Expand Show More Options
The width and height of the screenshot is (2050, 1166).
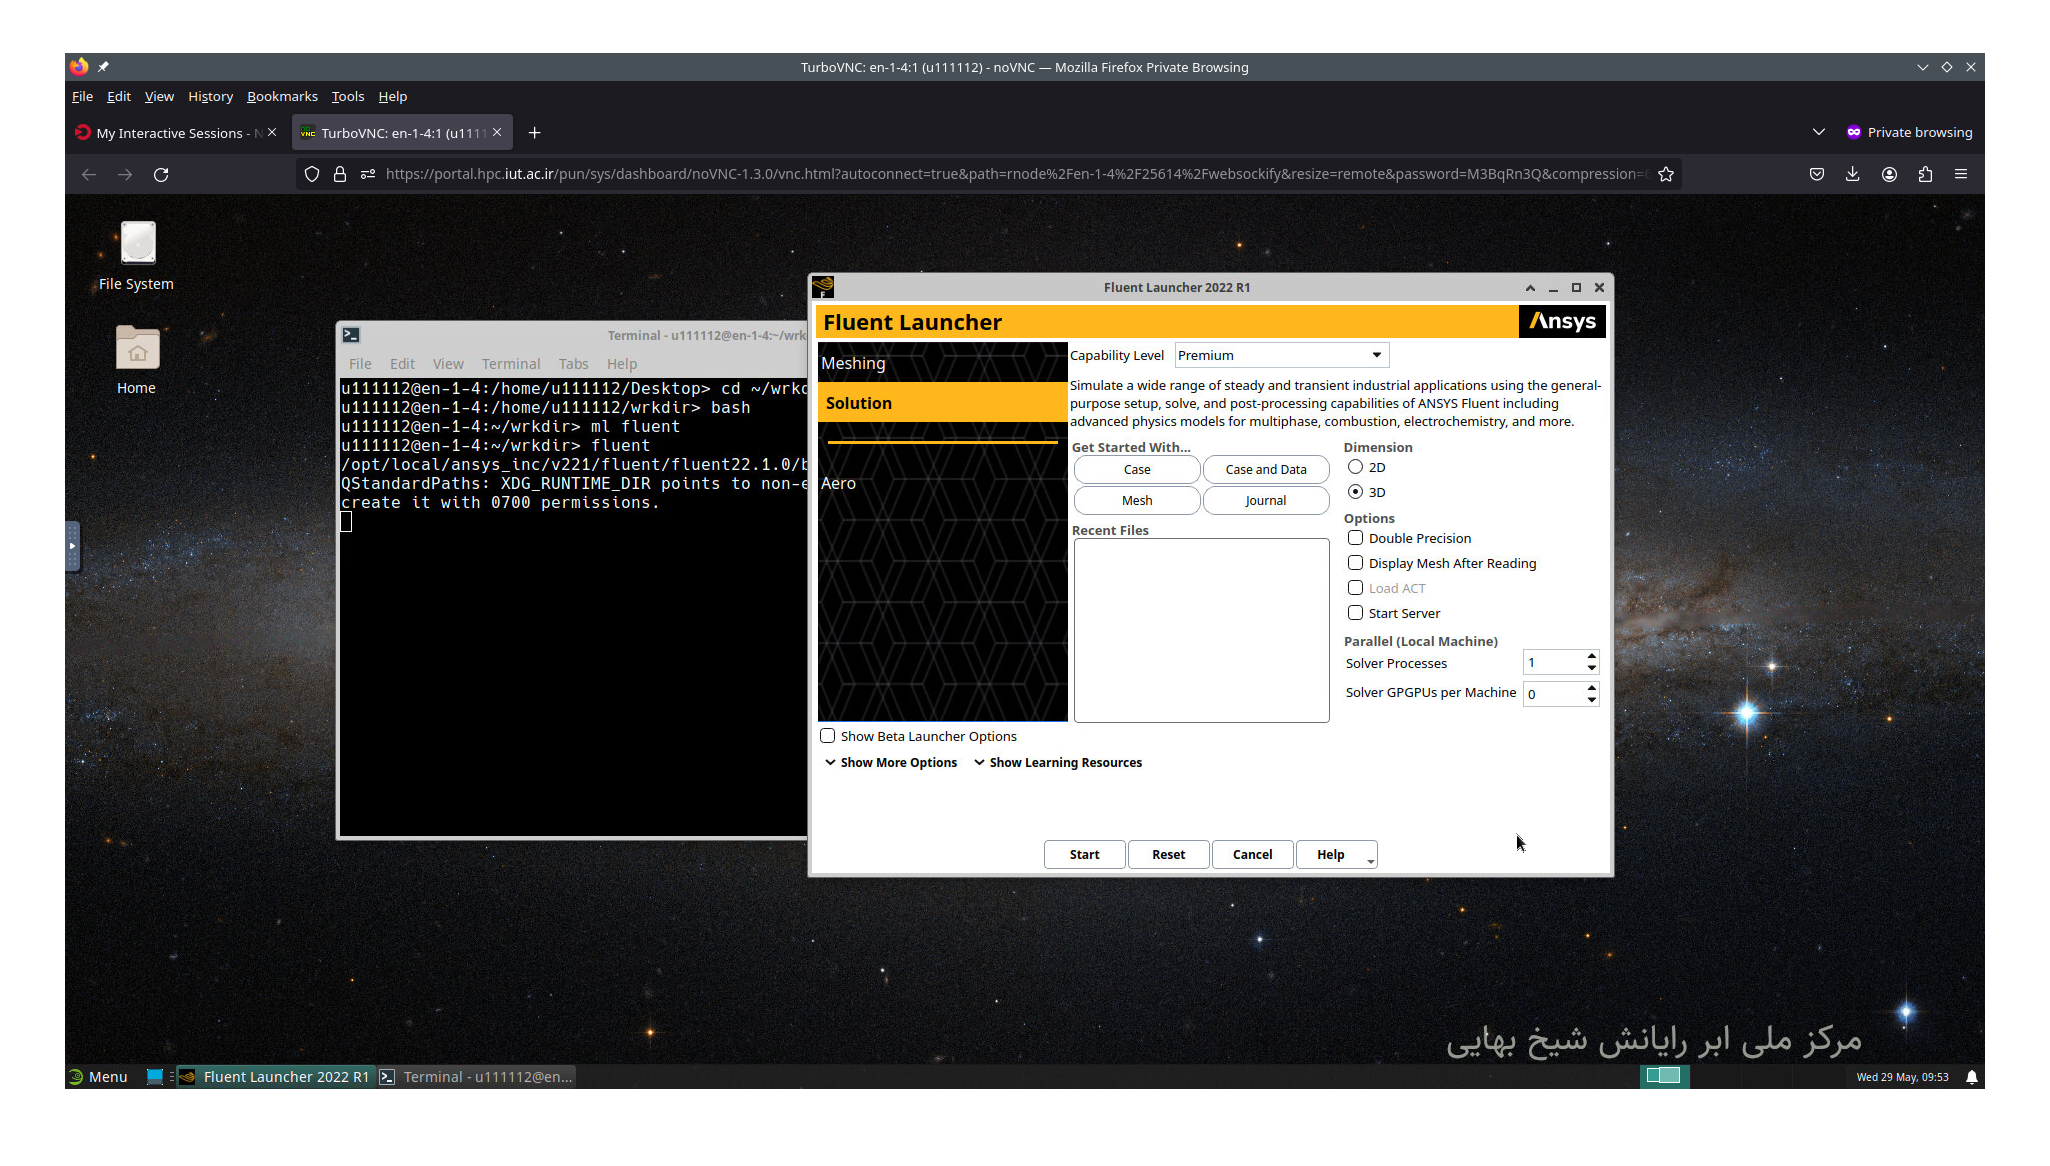click(890, 762)
